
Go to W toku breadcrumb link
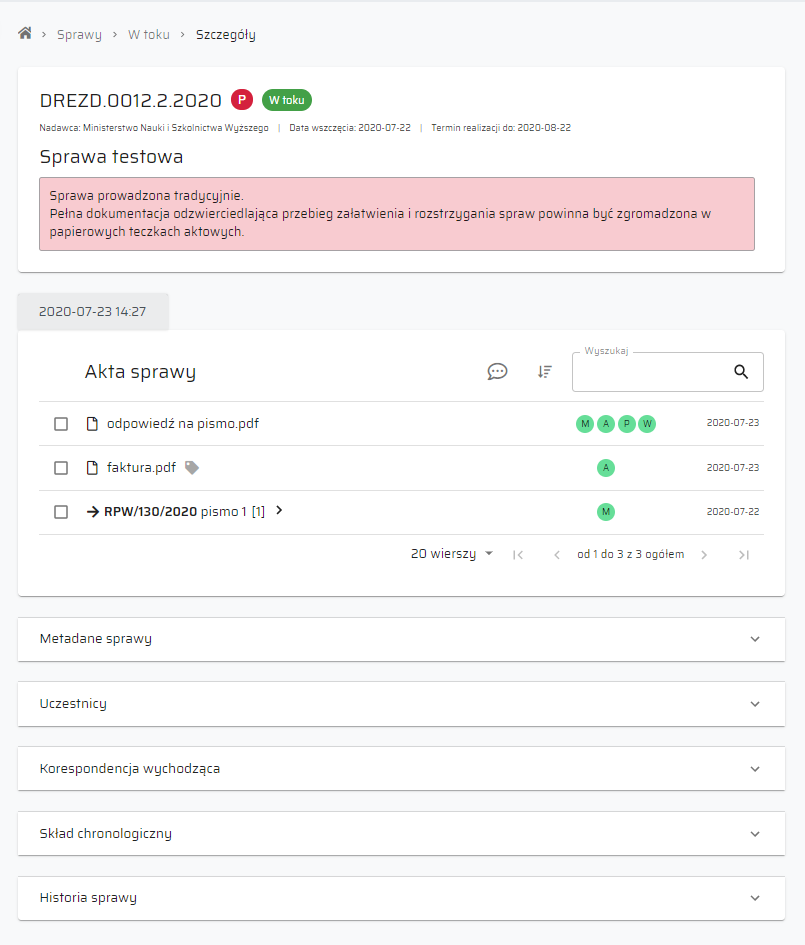[148, 34]
